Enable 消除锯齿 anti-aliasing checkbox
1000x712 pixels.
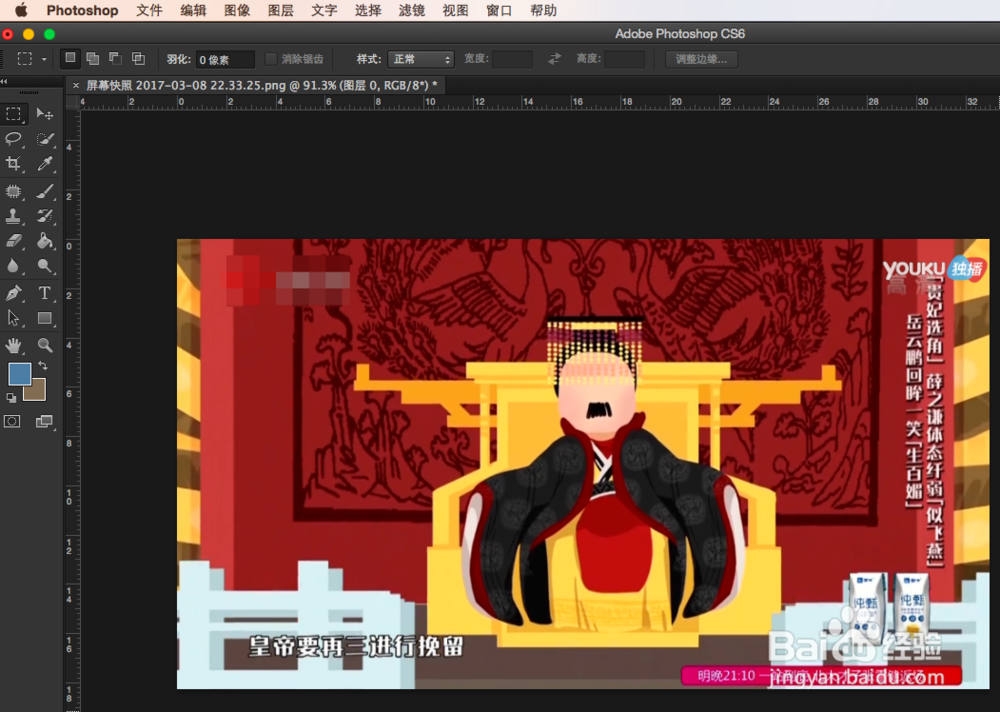pos(270,58)
